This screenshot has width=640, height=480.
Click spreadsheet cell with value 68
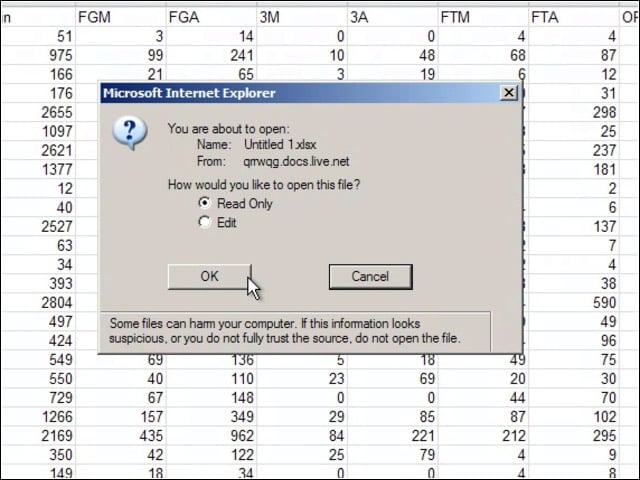click(483, 55)
